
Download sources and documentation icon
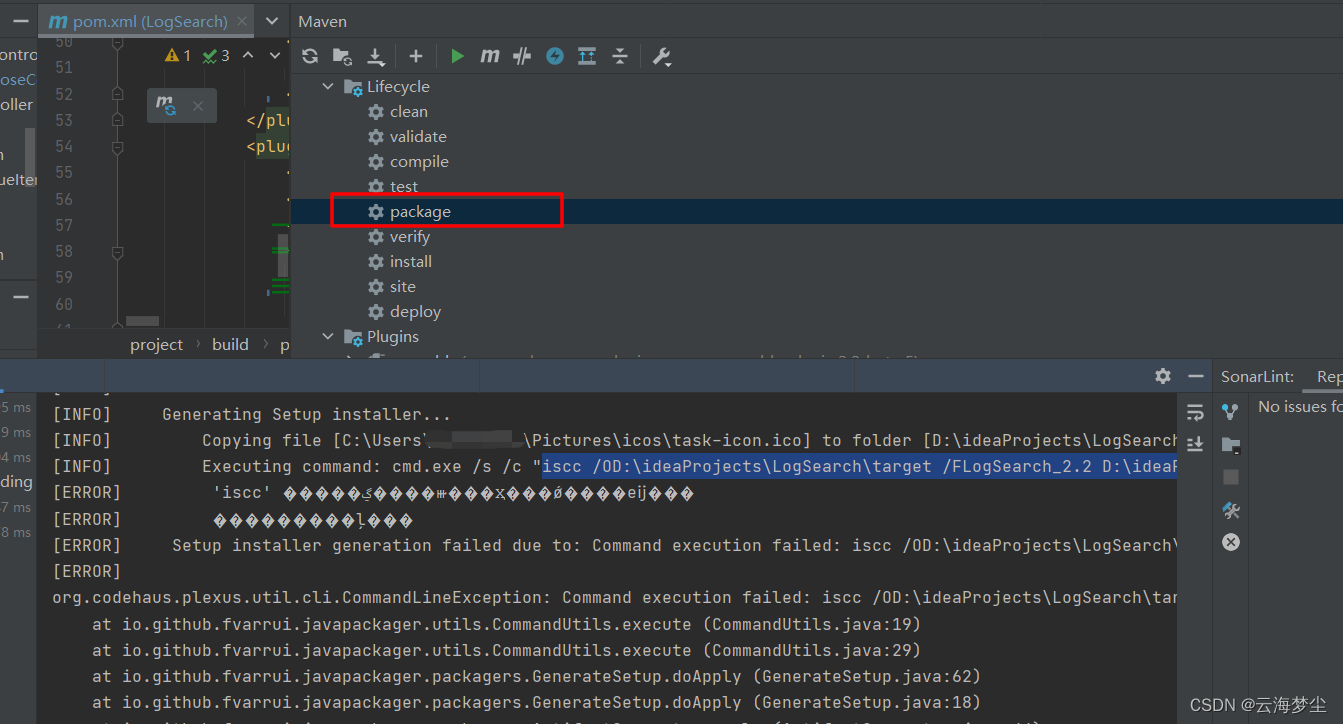pos(375,56)
